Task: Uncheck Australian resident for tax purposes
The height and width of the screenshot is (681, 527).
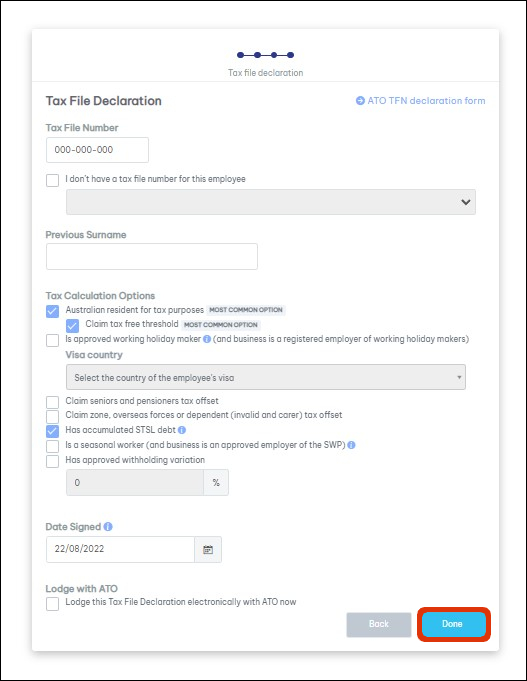Action: click(53, 311)
